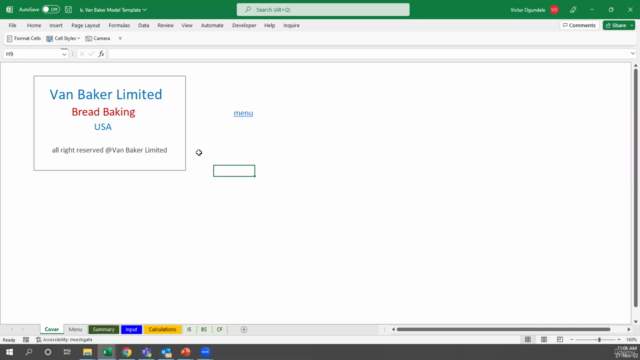Select the Calculations sheet tab
The width and height of the screenshot is (640, 360).
pos(162,329)
